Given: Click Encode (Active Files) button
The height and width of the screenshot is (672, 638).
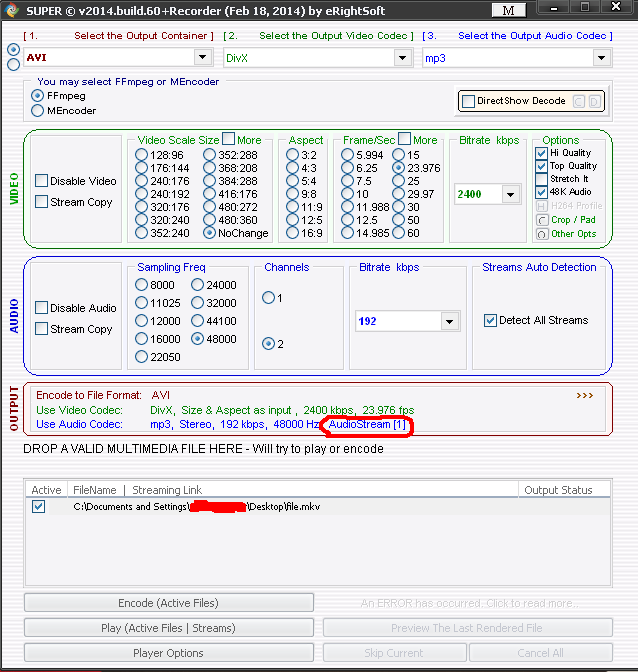Looking at the screenshot, I should [x=169, y=603].
